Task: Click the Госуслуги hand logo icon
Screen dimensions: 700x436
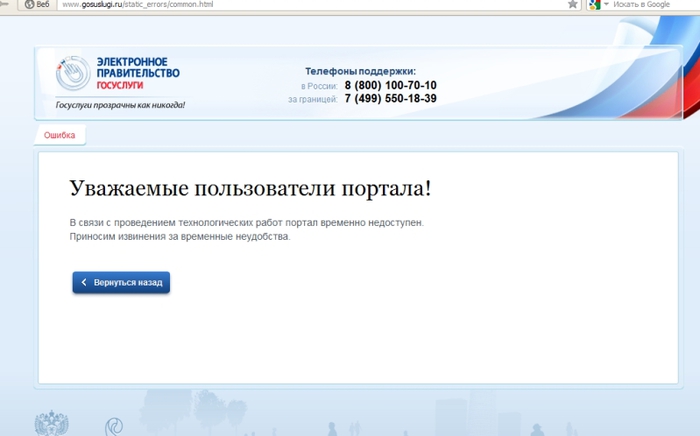Action: pos(73,73)
